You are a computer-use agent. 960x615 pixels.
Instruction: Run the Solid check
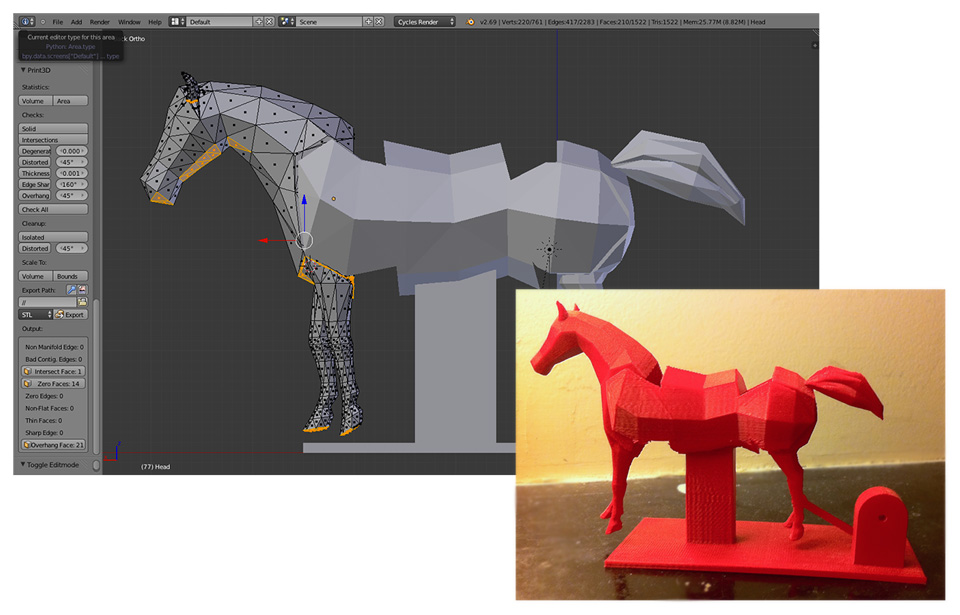tap(53, 129)
